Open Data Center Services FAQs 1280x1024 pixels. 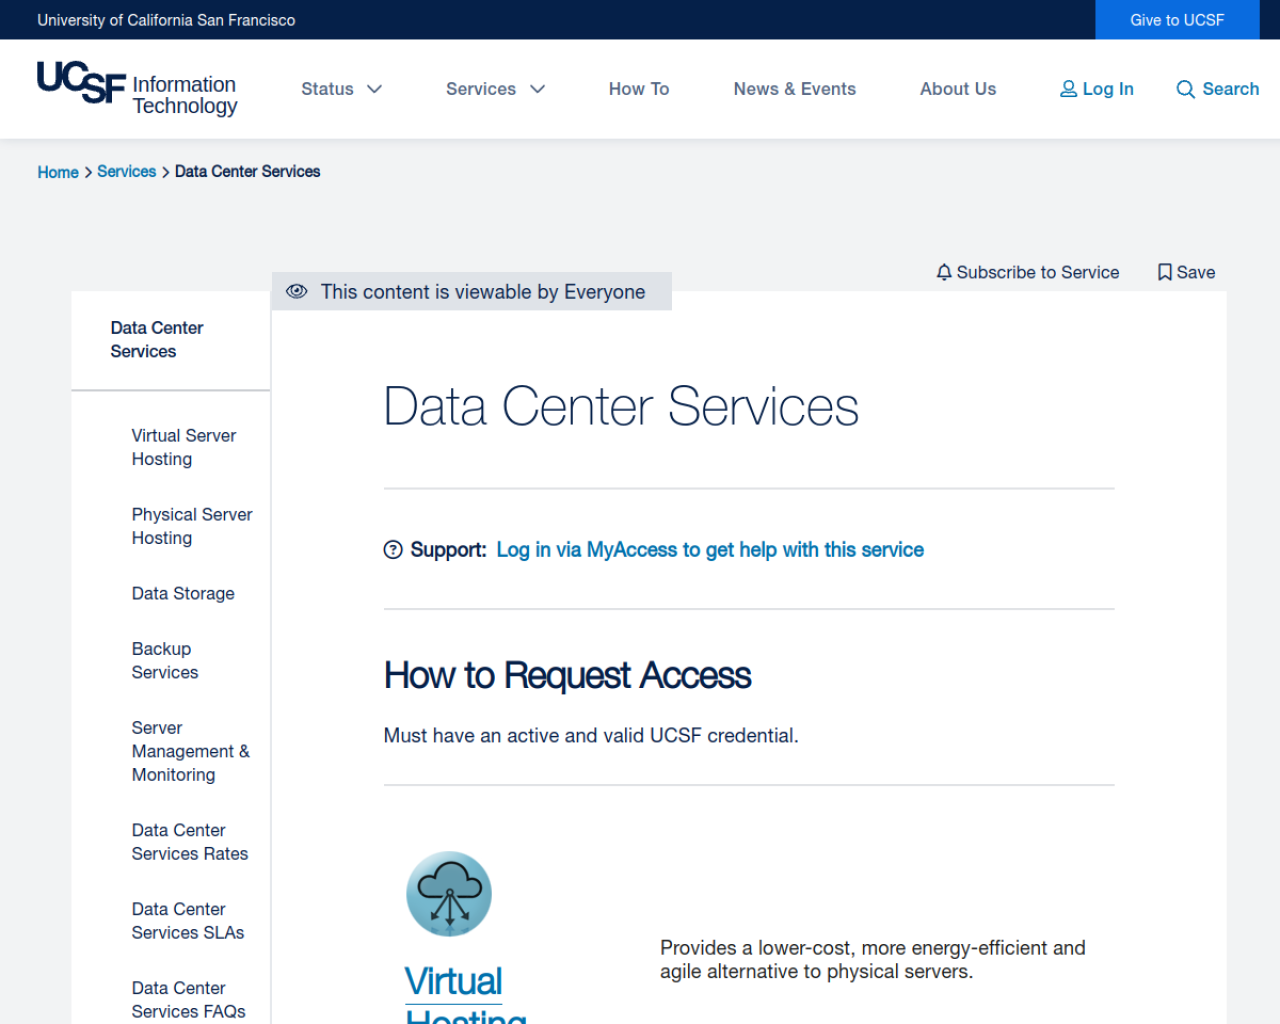click(x=189, y=1000)
